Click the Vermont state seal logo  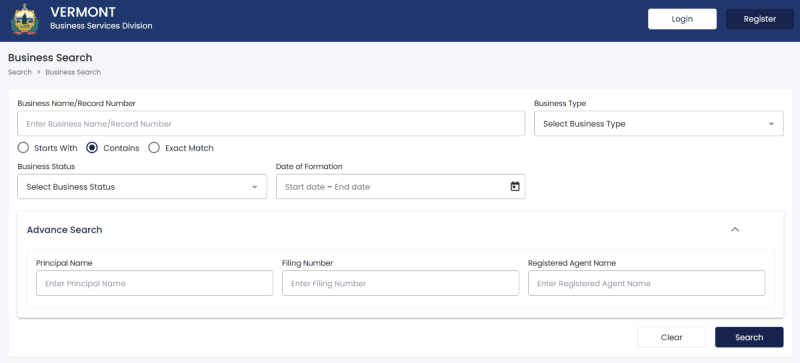point(24,19)
